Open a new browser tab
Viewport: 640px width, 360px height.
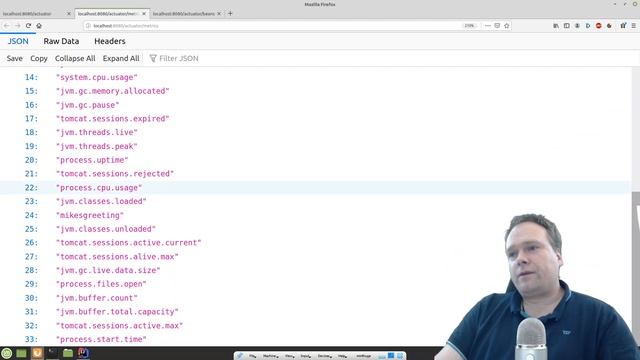click(x=230, y=13)
